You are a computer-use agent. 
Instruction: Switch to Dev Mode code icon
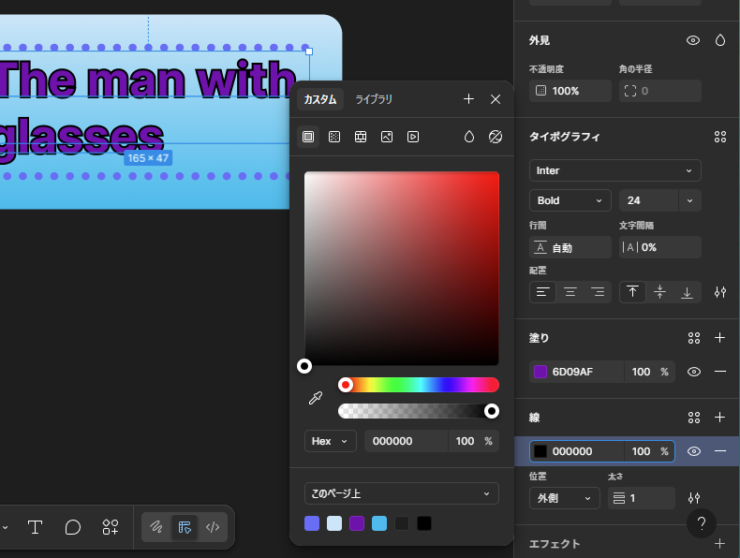click(x=212, y=527)
